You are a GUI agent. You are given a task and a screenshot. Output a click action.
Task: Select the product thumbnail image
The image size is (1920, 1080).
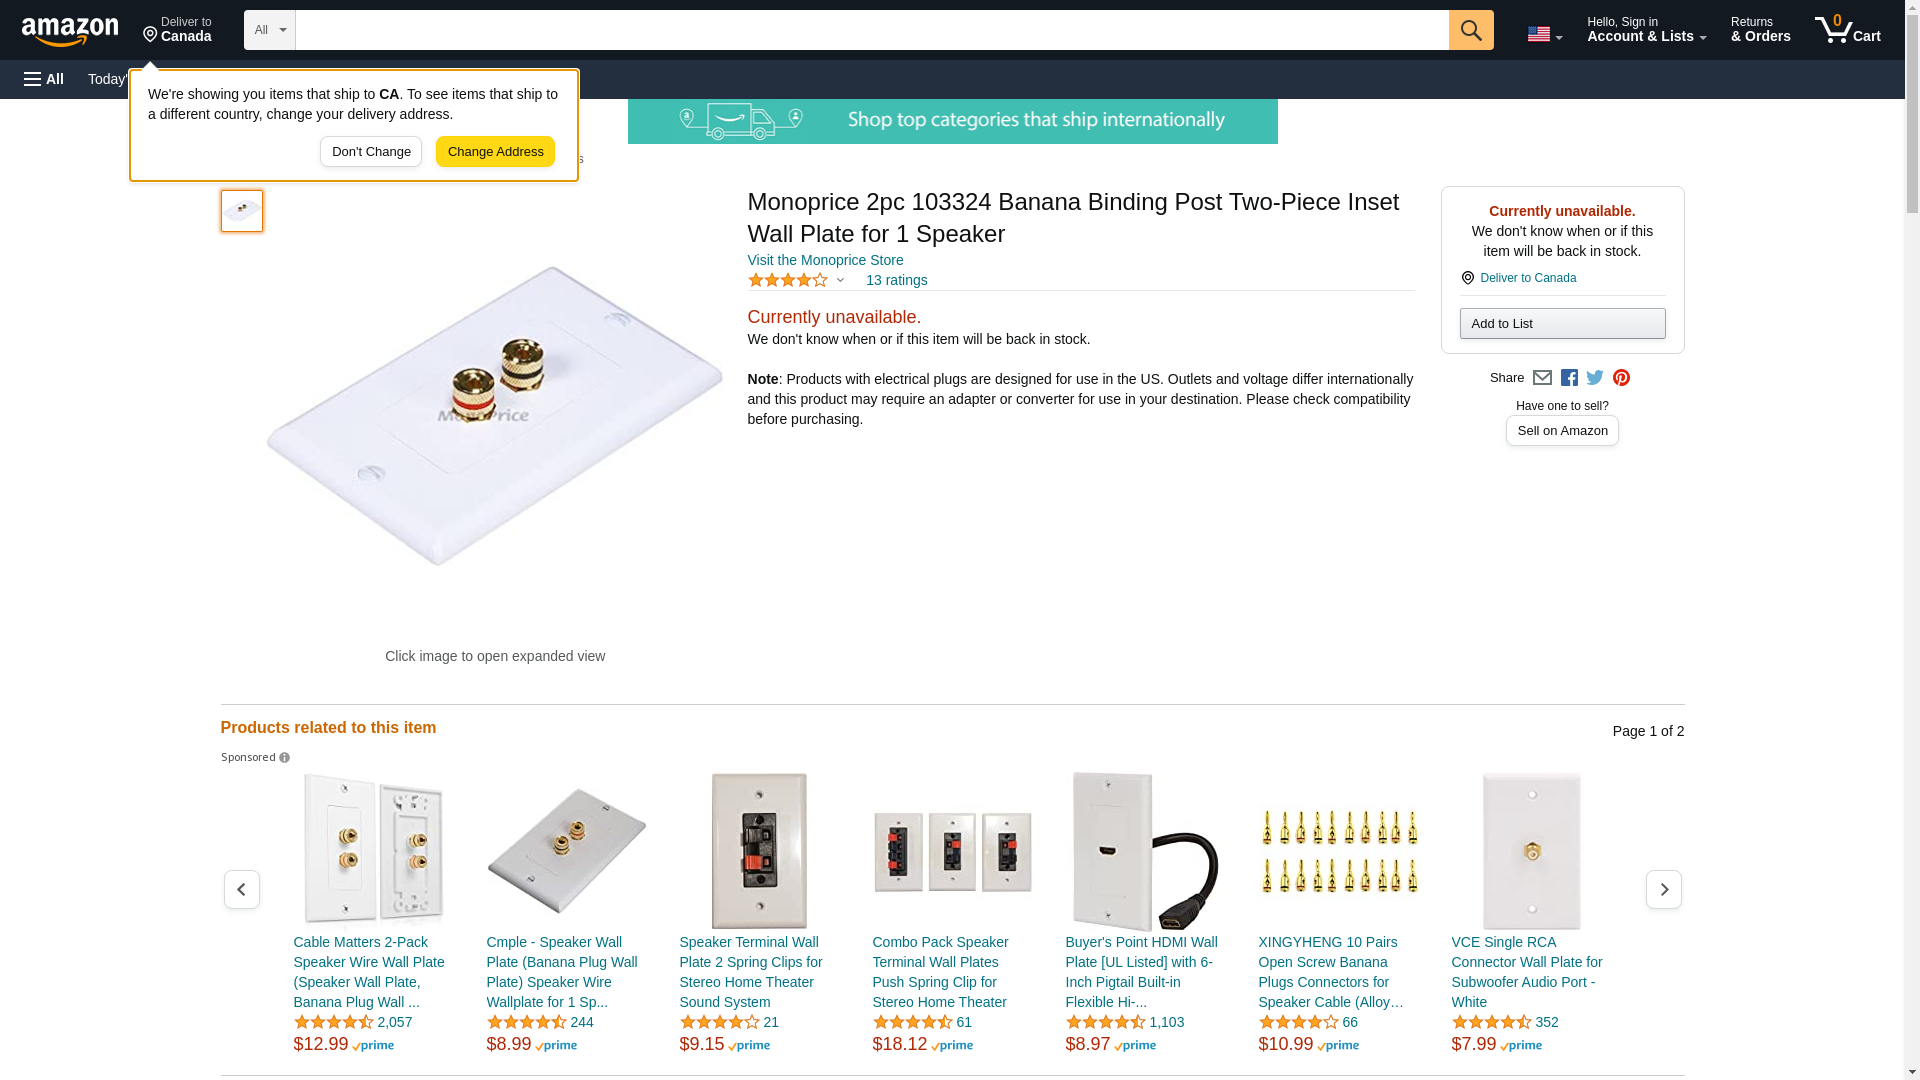tap(242, 211)
